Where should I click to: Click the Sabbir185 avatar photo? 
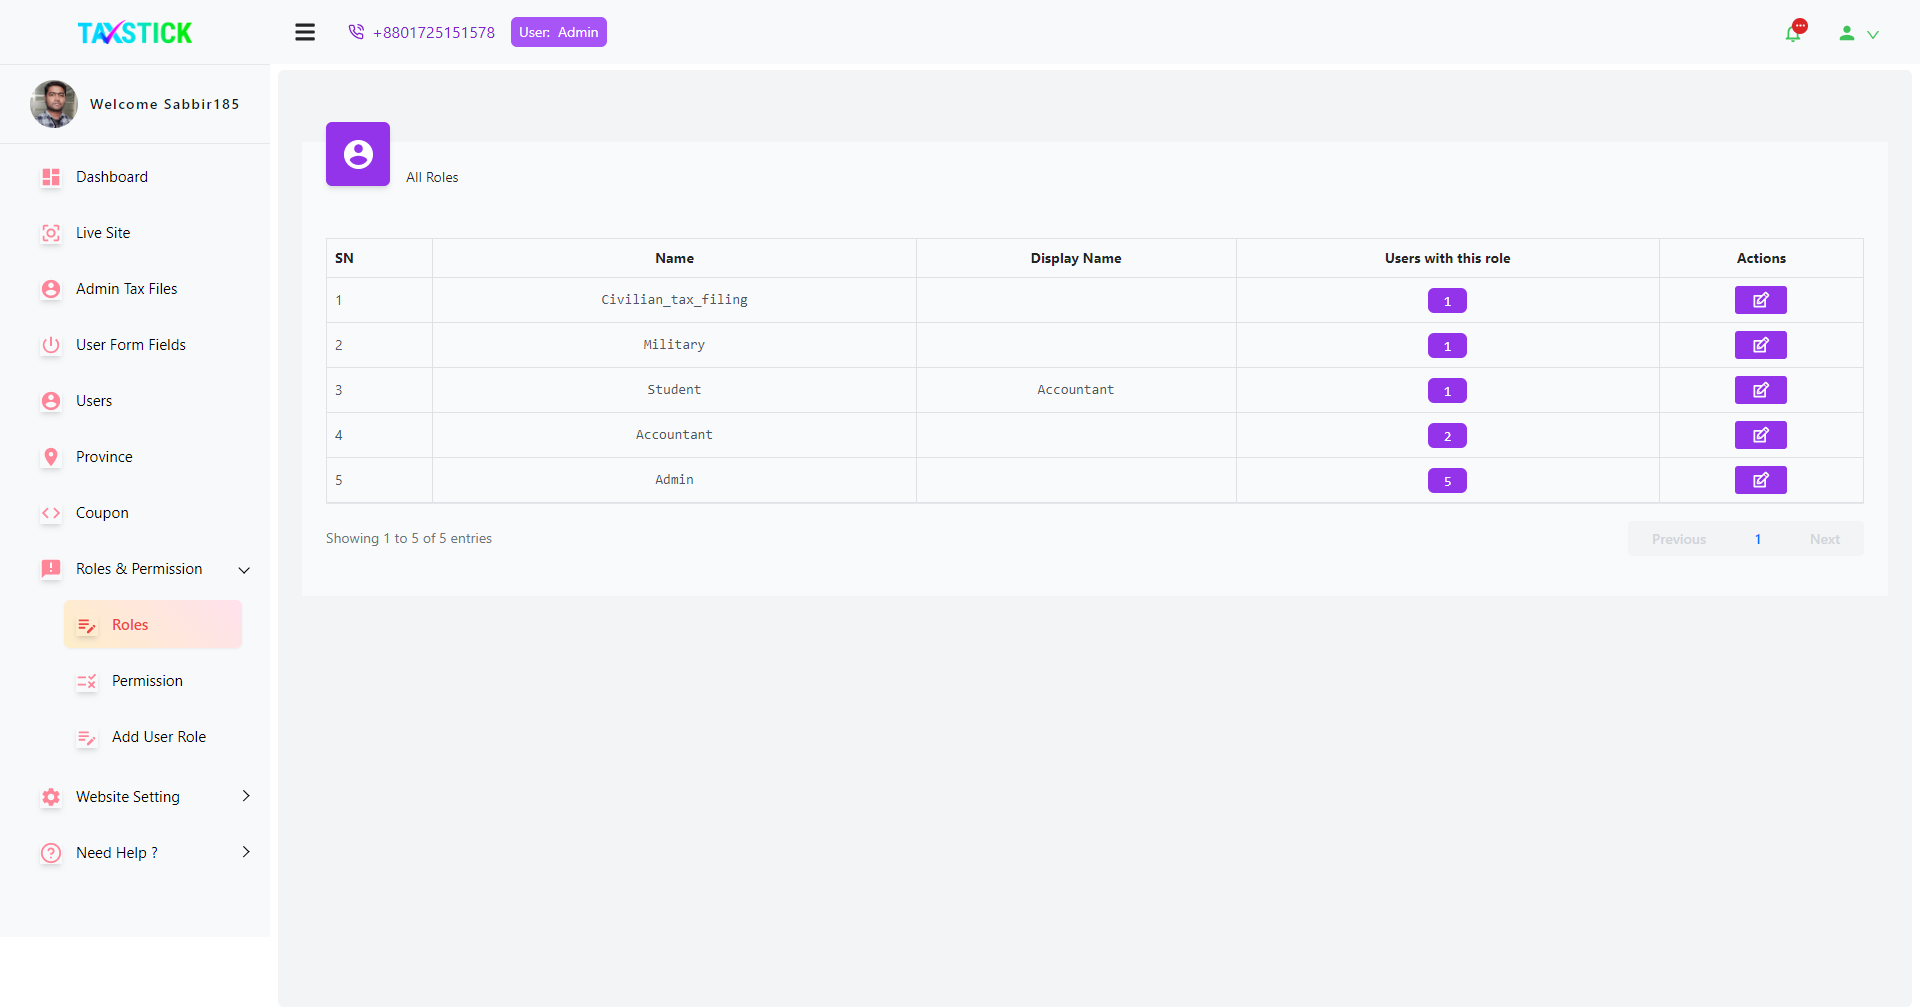tap(54, 104)
